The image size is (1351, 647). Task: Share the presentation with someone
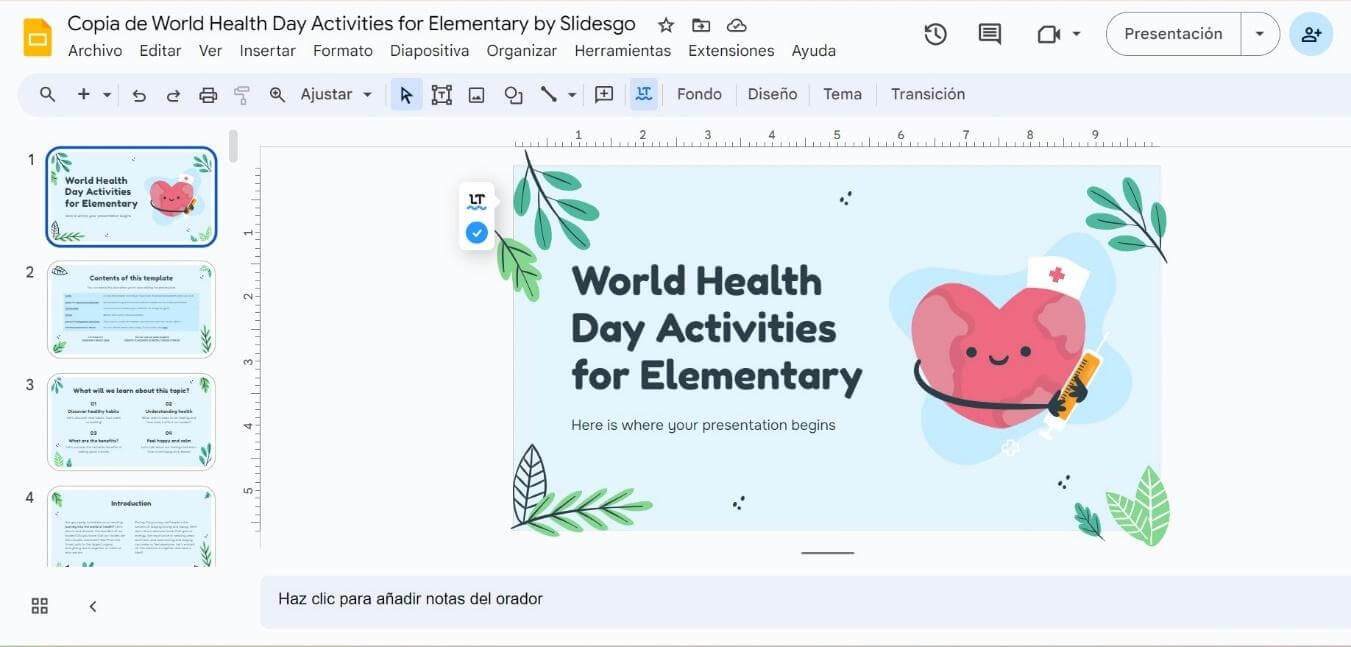[x=1311, y=33]
